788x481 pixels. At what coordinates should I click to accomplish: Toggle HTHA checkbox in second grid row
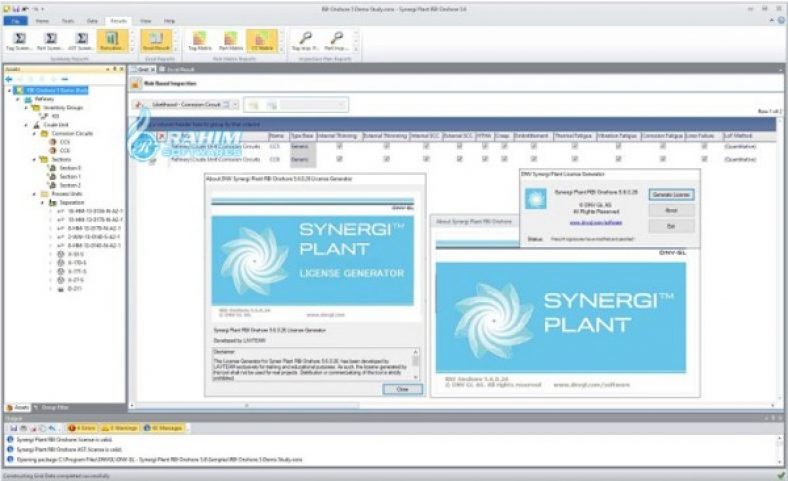[484, 159]
